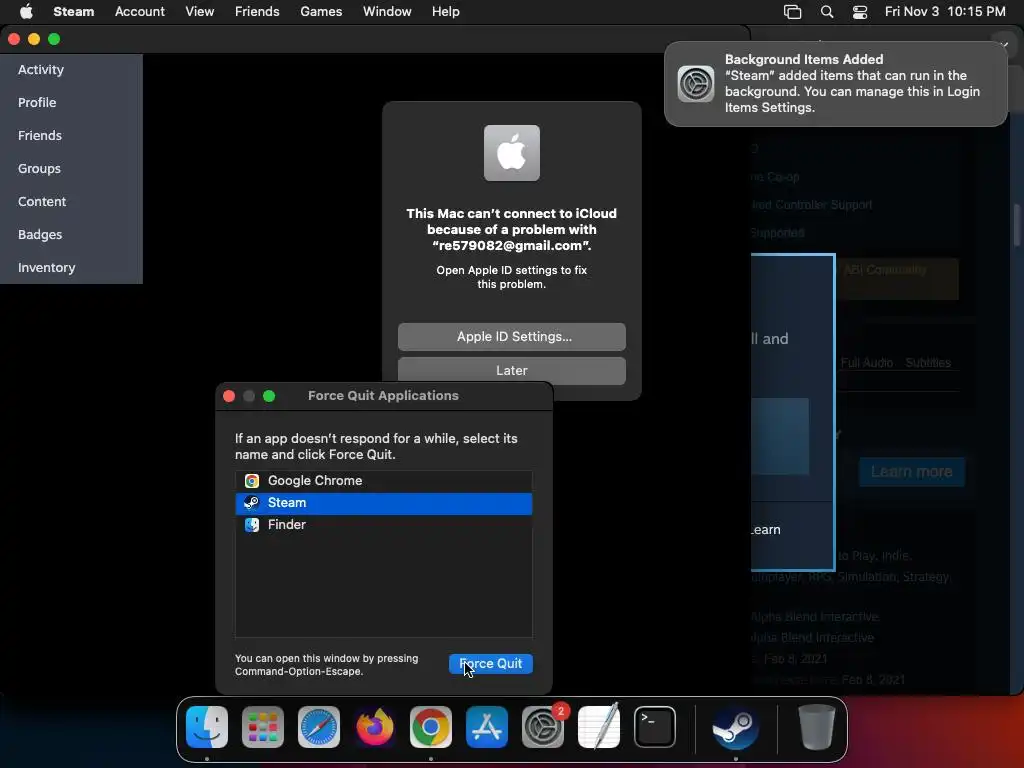Screen dimensions: 1024x768
Task: Go to Activity in the Steam sidebar
Action: [40, 70]
